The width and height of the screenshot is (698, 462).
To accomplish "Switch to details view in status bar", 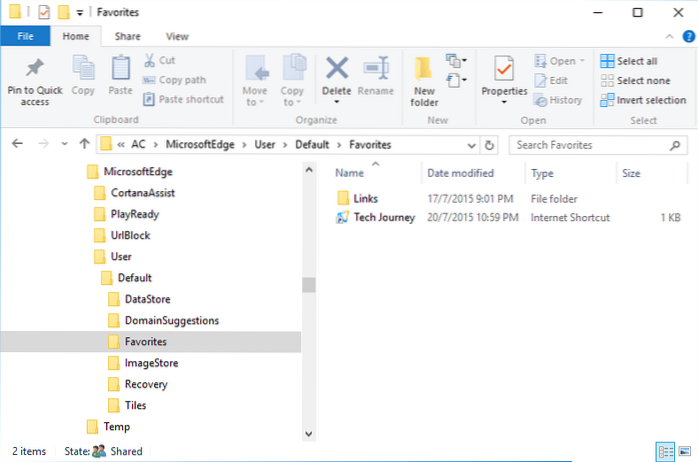I will [665, 451].
